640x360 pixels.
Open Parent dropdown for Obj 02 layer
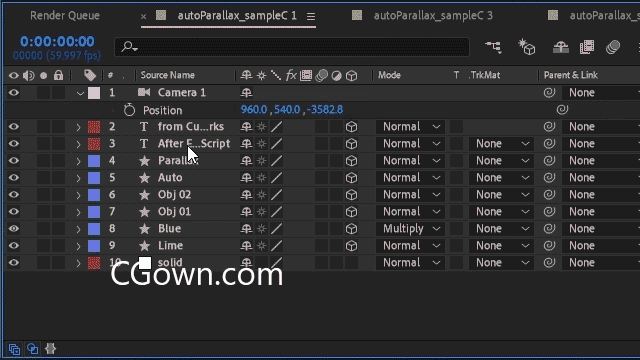(601, 195)
